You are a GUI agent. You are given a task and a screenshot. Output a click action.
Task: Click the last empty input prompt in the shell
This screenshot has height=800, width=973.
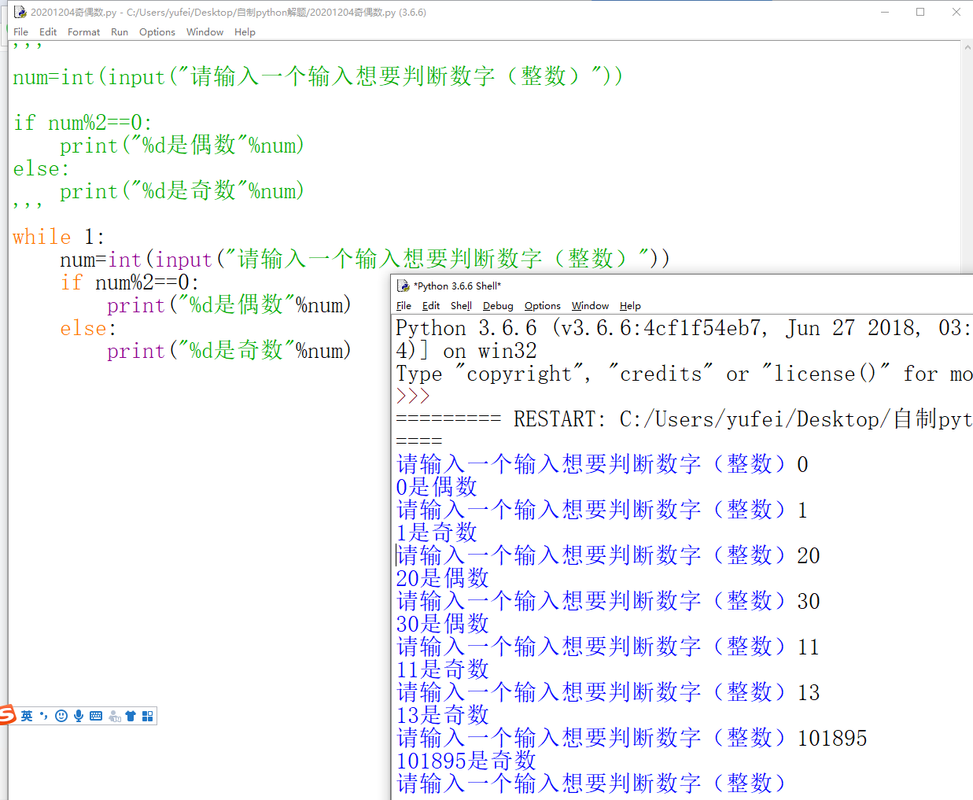pos(591,783)
